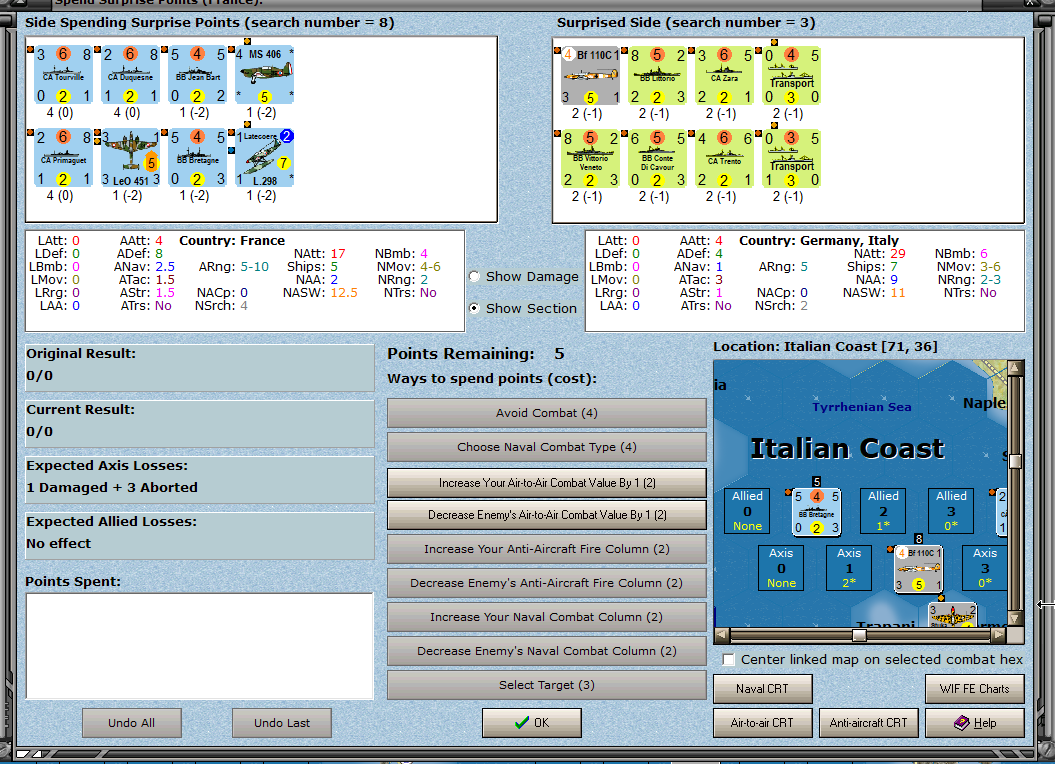This screenshot has width=1055, height=764.
Task: Open the Anti-aircraft CRT chart
Action: (x=869, y=723)
